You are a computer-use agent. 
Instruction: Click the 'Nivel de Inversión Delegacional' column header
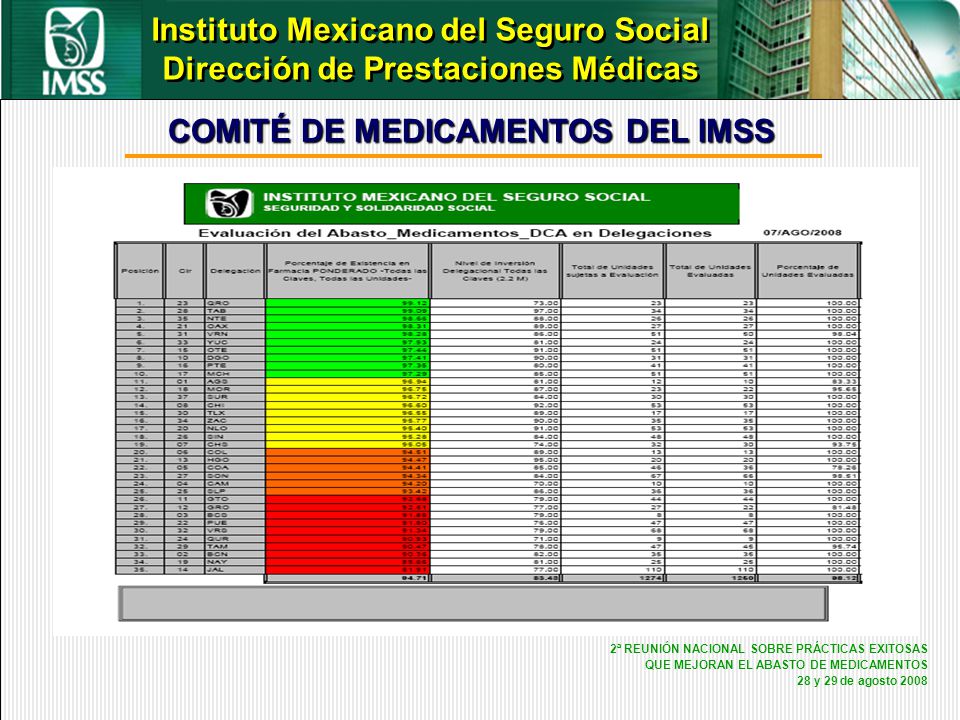tap(495, 271)
